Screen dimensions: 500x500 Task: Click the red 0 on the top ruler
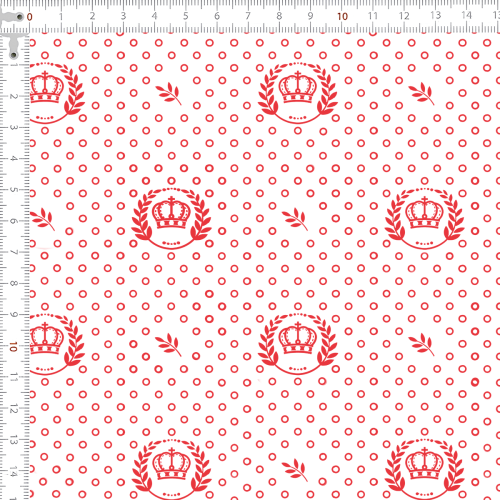pyautogui.click(x=29, y=17)
